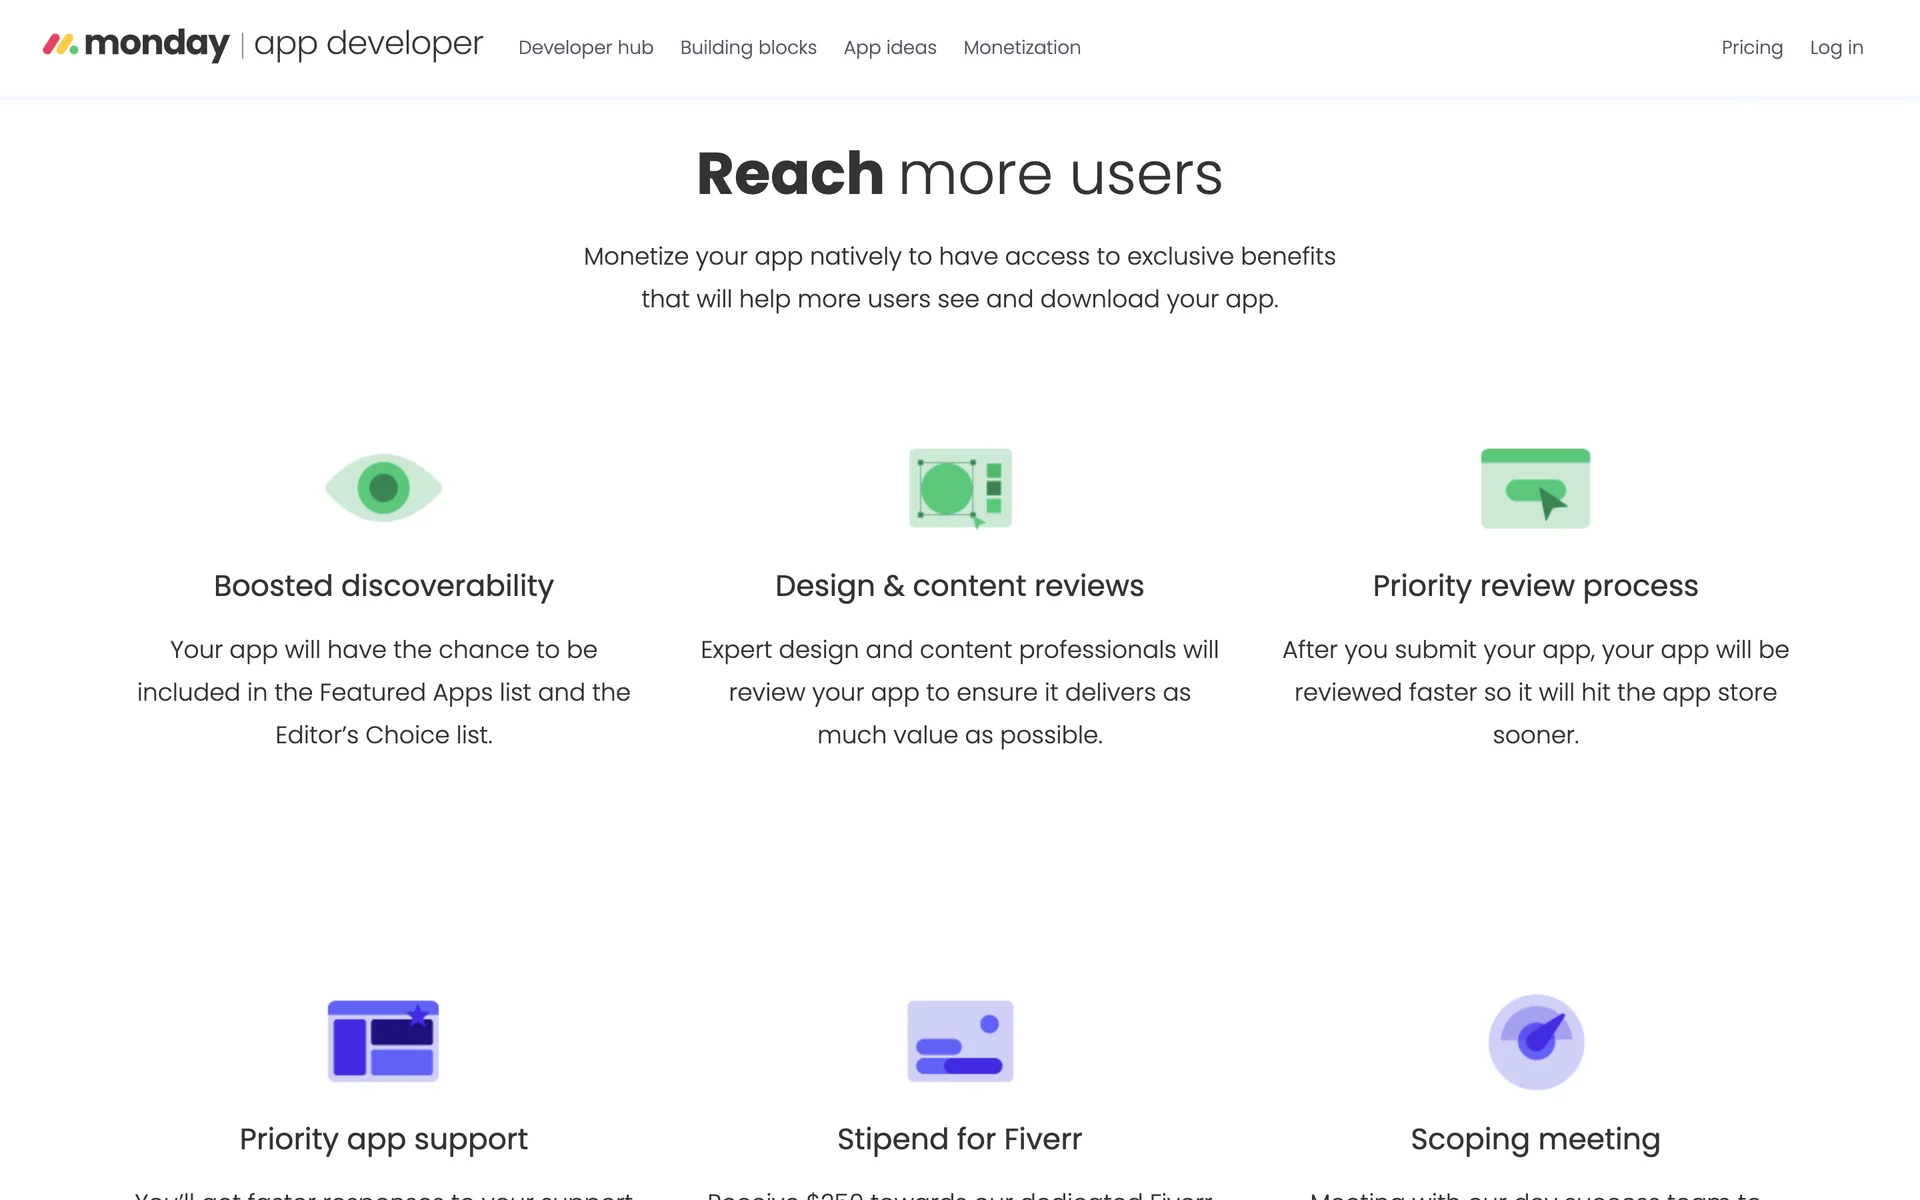Click the Priority app support heading
Viewport: 1920px width, 1200px height.
[x=383, y=1139]
